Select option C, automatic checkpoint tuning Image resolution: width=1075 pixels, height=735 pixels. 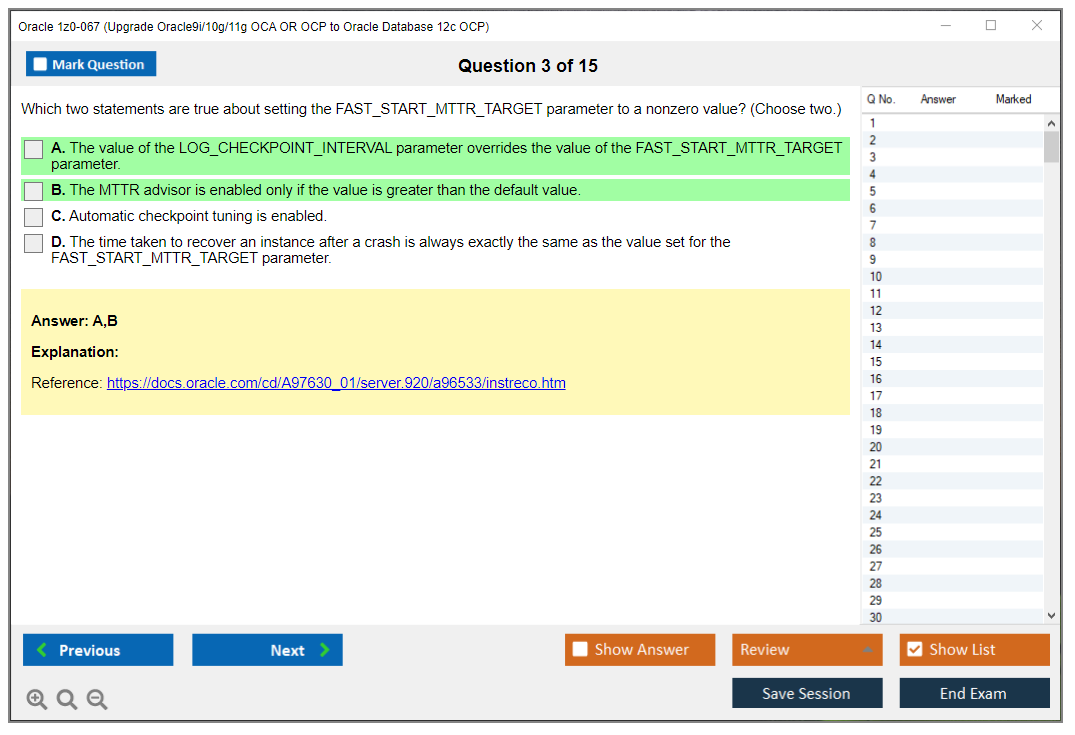click(x=33, y=216)
